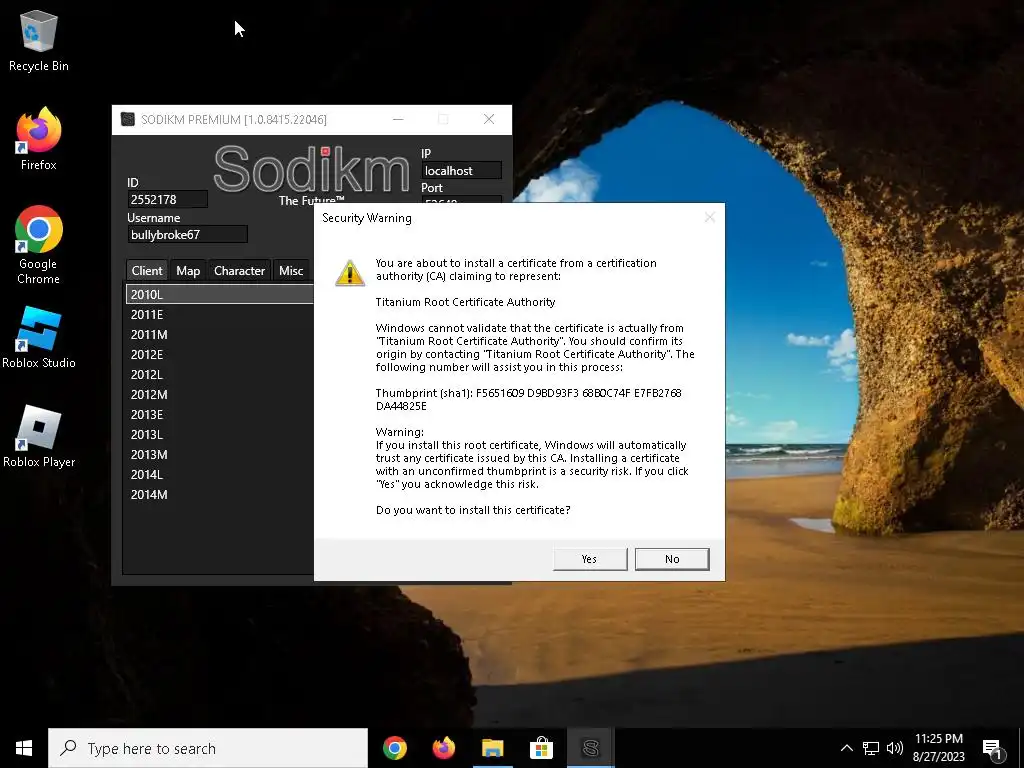Click the Username input field
This screenshot has width=1024, height=768.
point(187,234)
